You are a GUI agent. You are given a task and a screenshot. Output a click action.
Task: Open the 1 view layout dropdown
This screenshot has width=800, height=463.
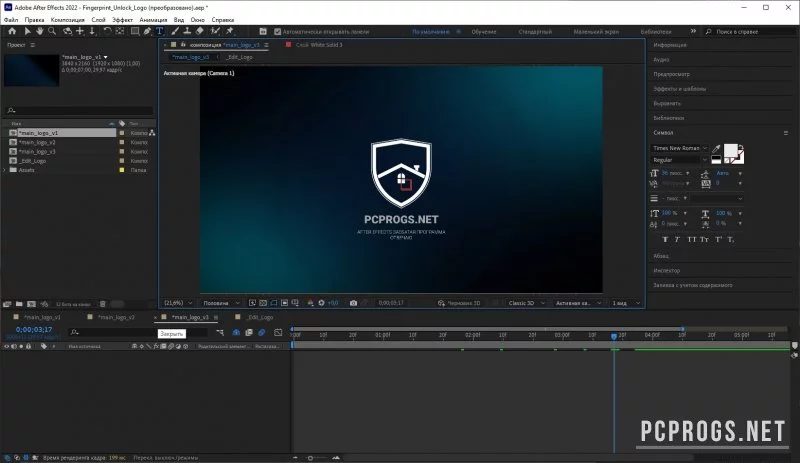626,303
